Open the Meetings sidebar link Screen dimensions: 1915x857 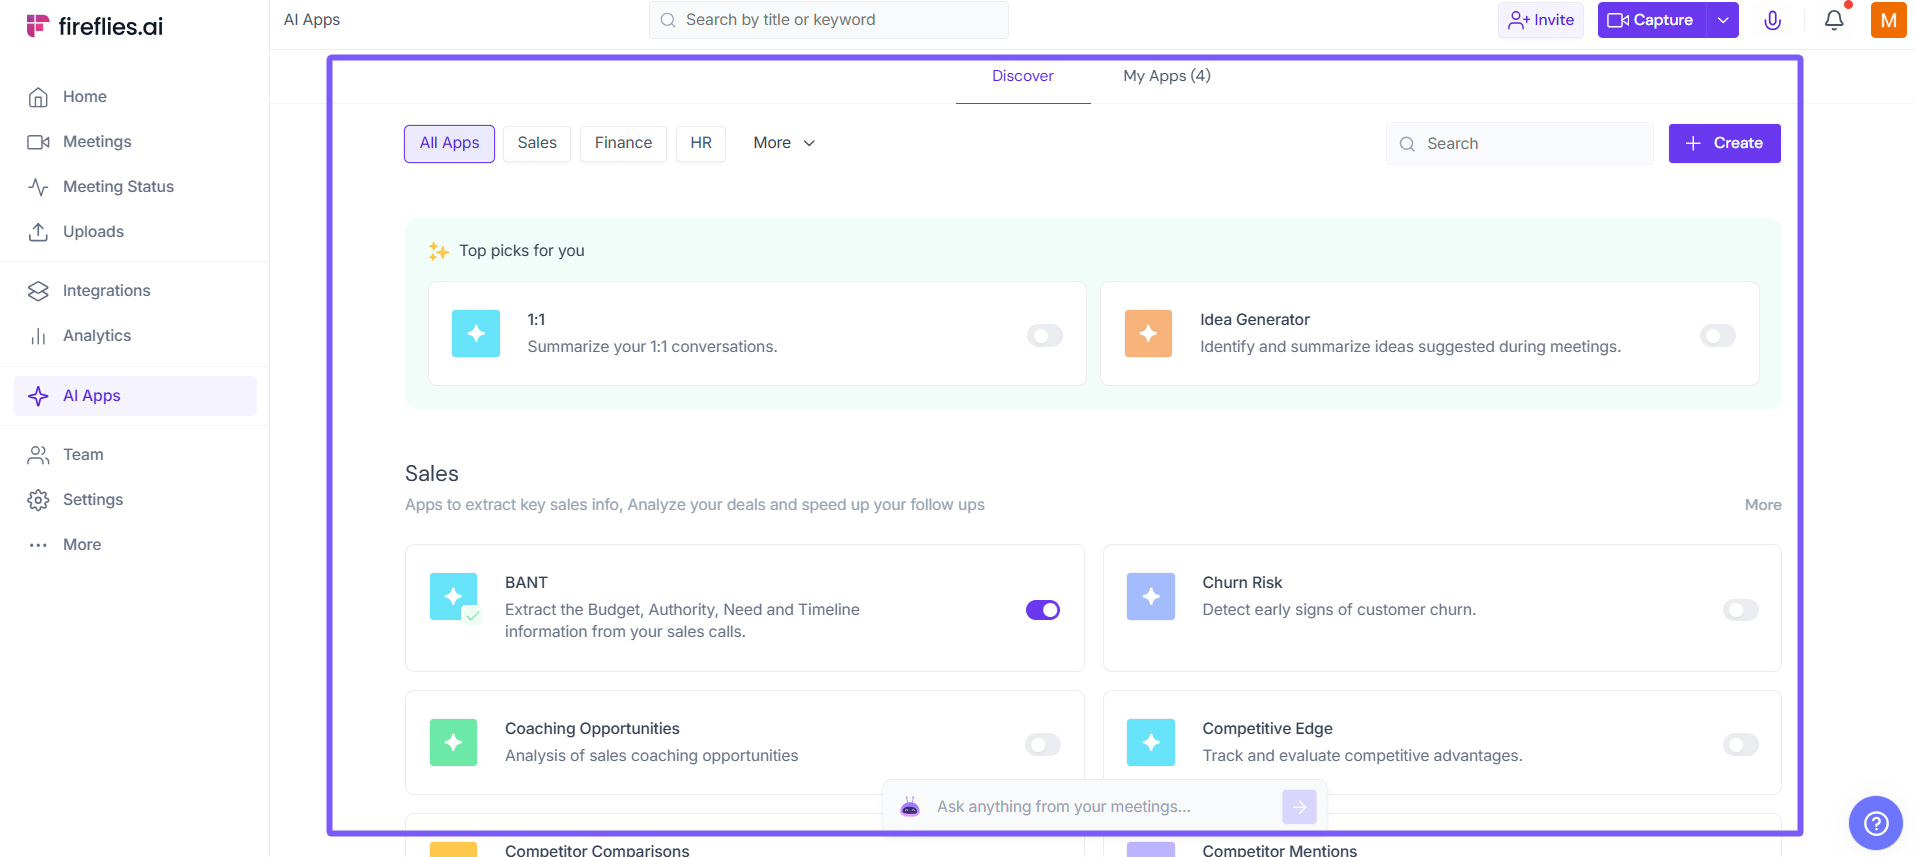pos(97,142)
